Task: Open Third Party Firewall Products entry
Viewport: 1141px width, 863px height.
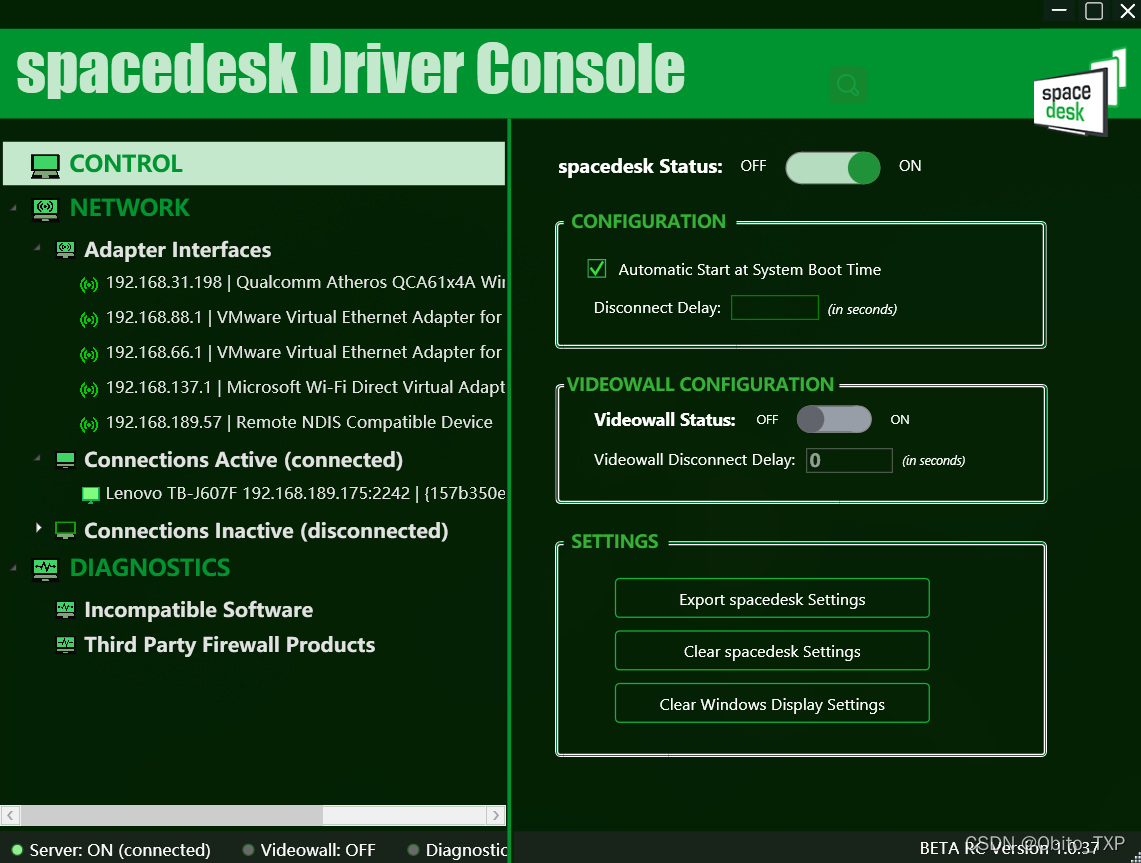Action: [x=230, y=645]
